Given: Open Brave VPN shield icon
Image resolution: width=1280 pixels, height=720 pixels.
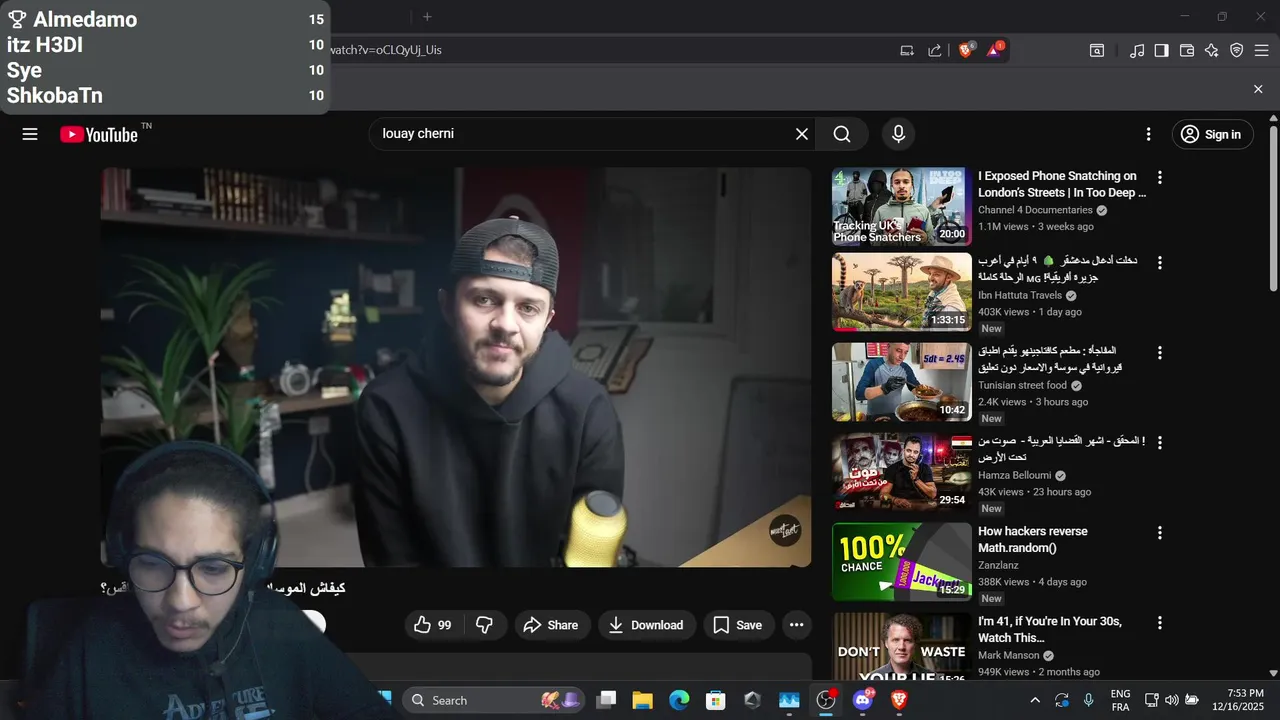Looking at the screenshot, I should [x=1237, y=50].
